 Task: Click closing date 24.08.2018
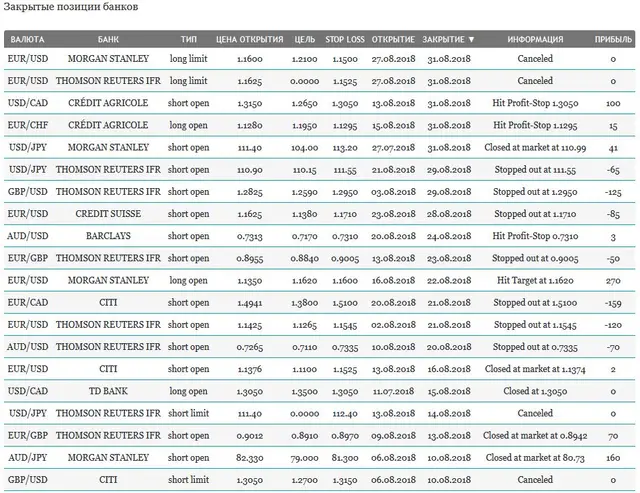click(449, 236)
